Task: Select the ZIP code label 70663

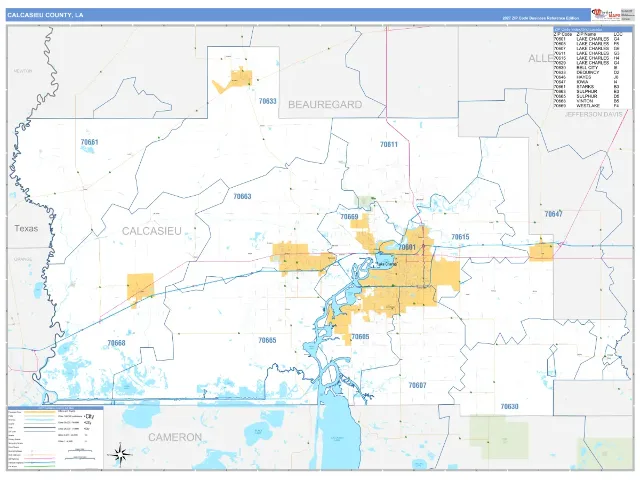Action: [x=242, y=196]
